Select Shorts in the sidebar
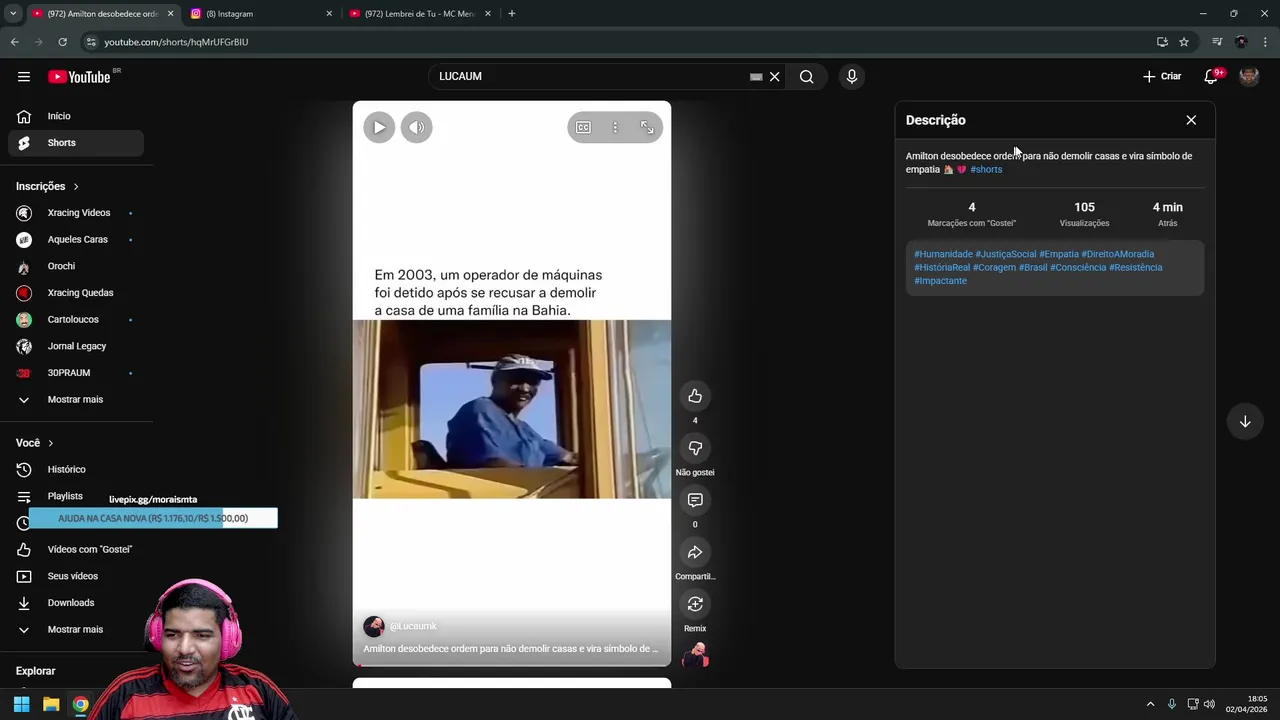The height and width of the screenshot is (720, 1280). (76, 143)
